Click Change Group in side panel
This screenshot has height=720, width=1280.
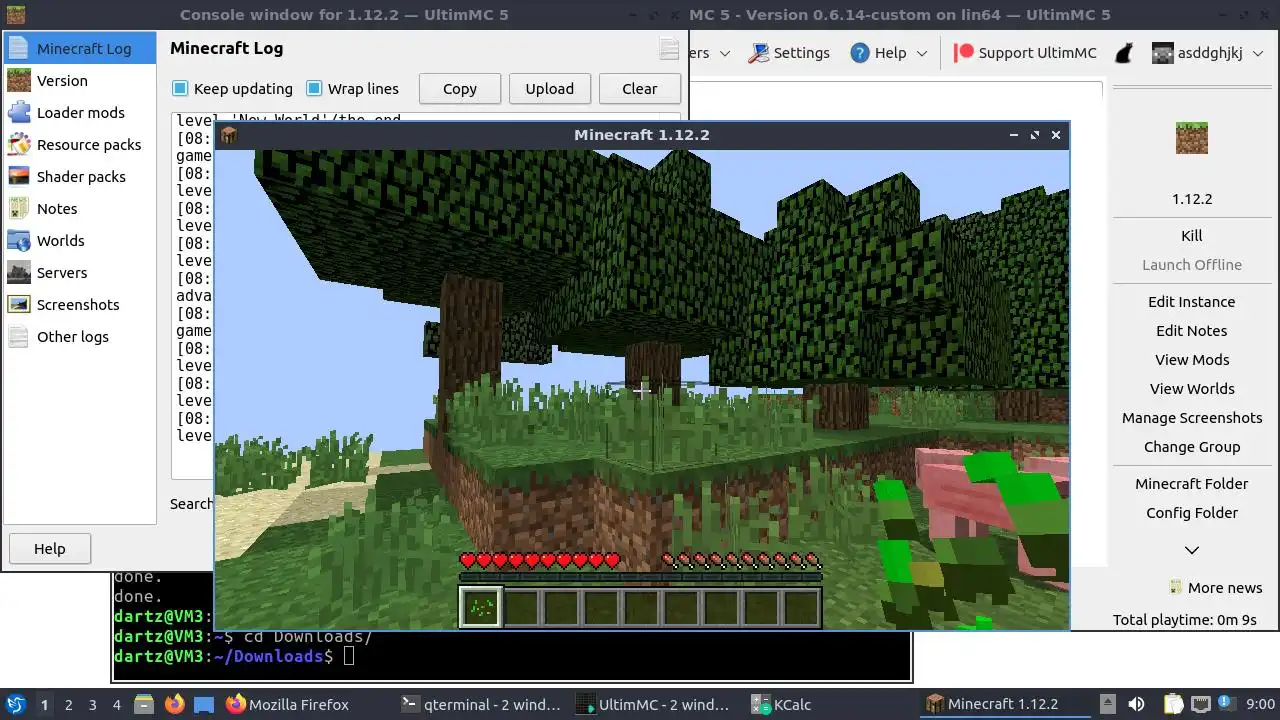pyautogui.click(x=1192, y=447)
